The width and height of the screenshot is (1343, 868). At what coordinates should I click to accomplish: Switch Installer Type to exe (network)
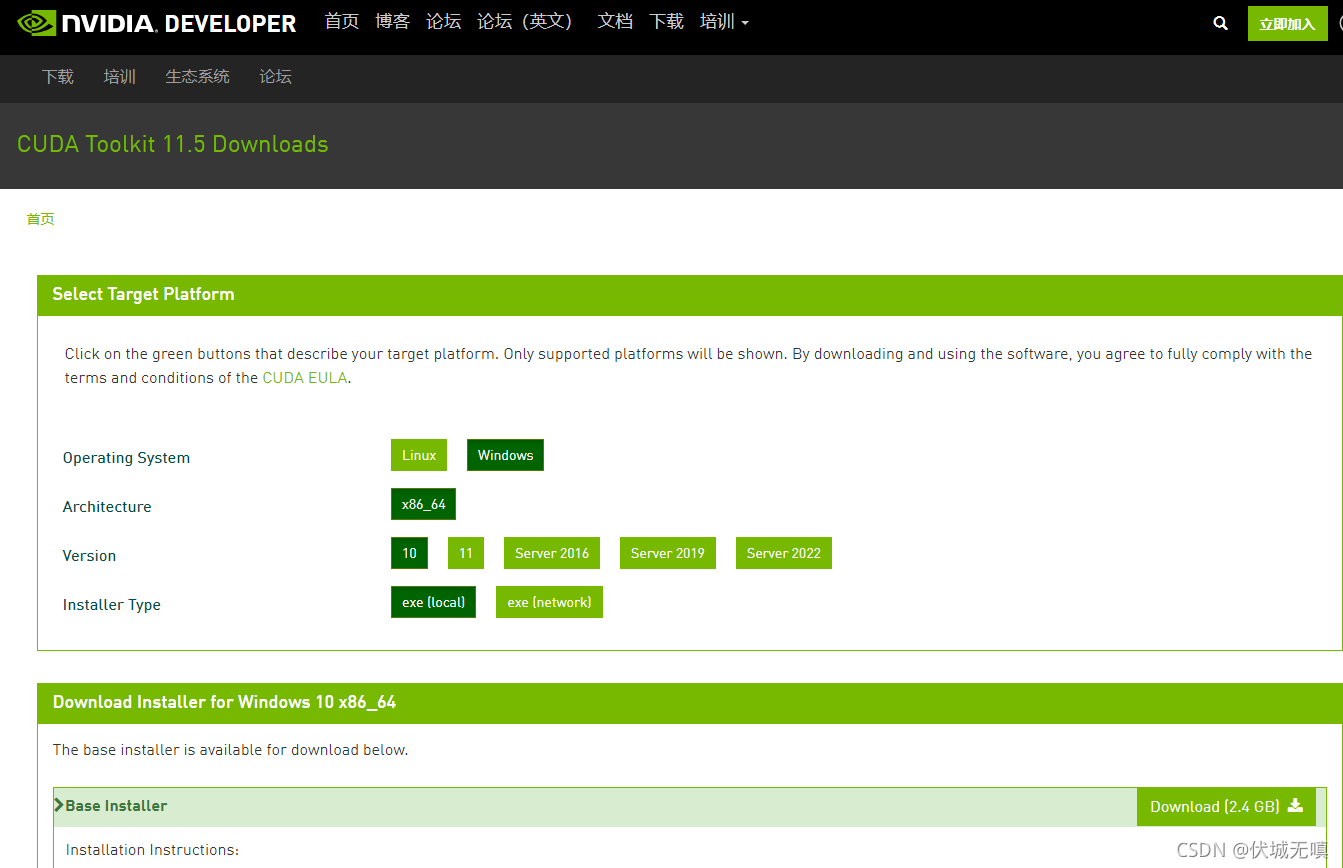pyautogui.click(x=549, y=601)
